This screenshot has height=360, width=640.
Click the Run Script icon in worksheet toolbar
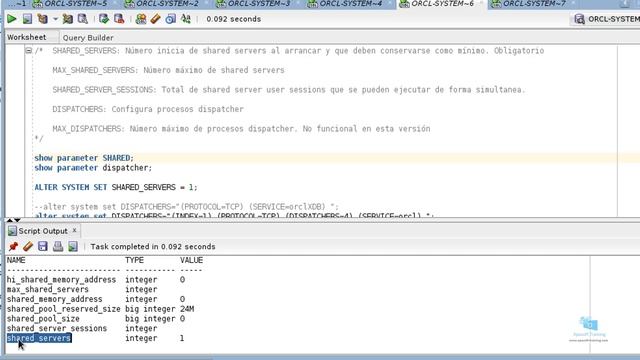click(27, 19)
